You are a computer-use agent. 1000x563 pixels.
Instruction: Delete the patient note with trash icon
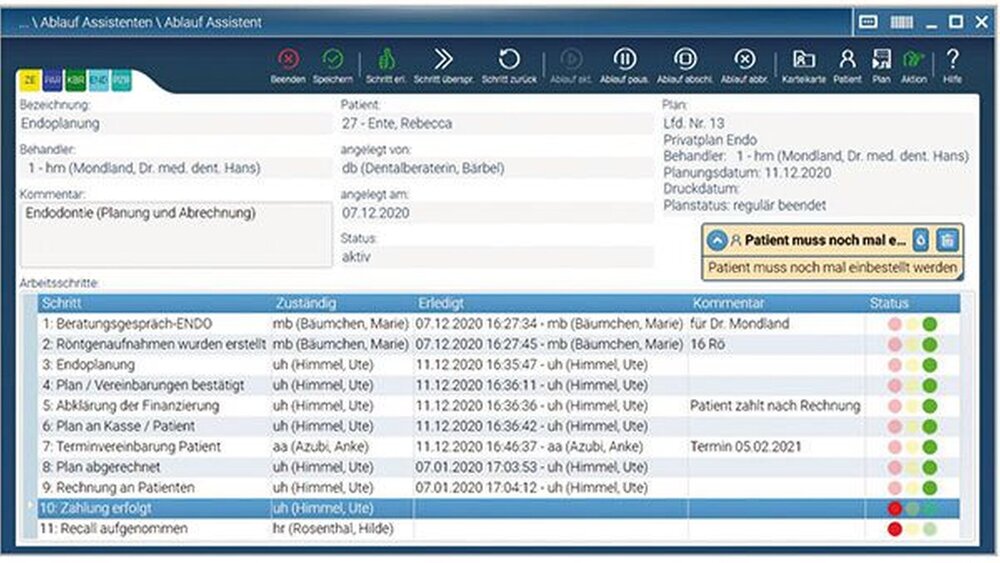[948, 240]
